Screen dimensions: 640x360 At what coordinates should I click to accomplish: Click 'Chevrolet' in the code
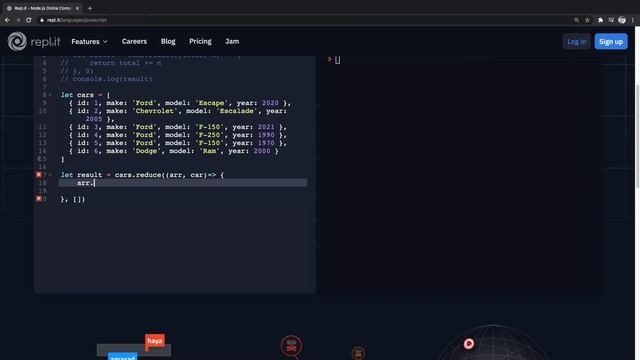(155, 111)
